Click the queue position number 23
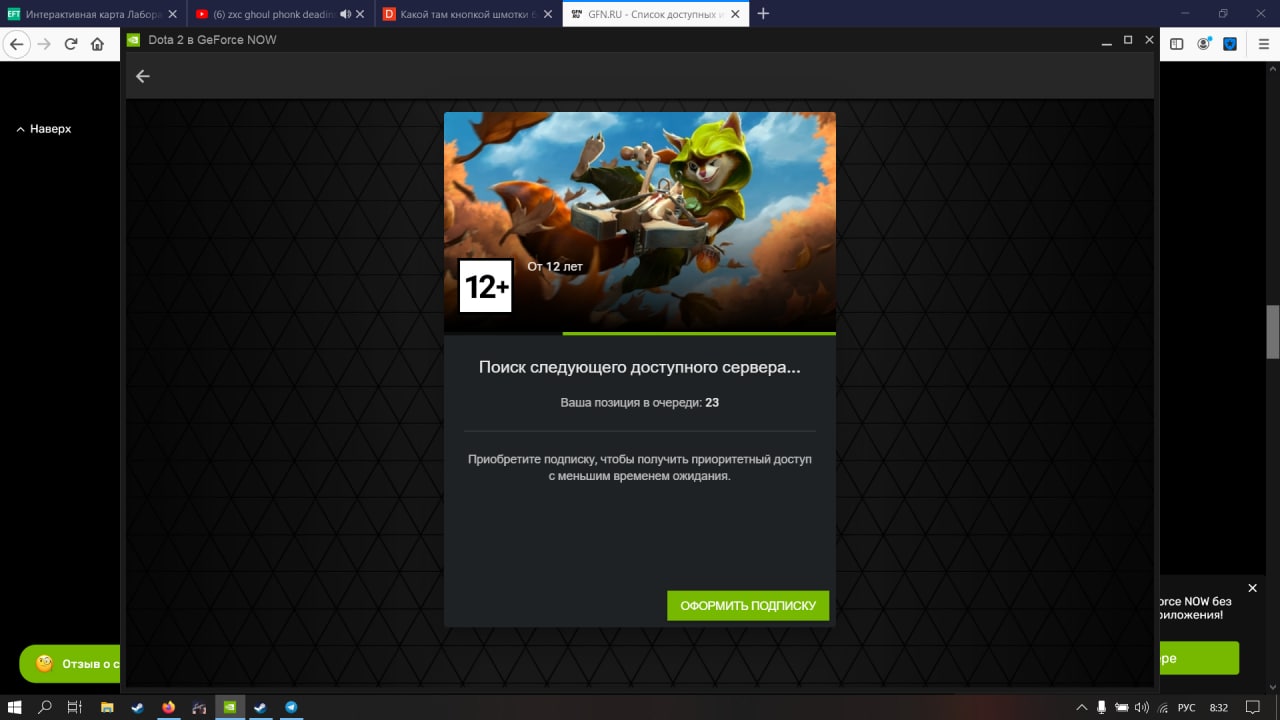1280x720 pixels. click(712, 403)
